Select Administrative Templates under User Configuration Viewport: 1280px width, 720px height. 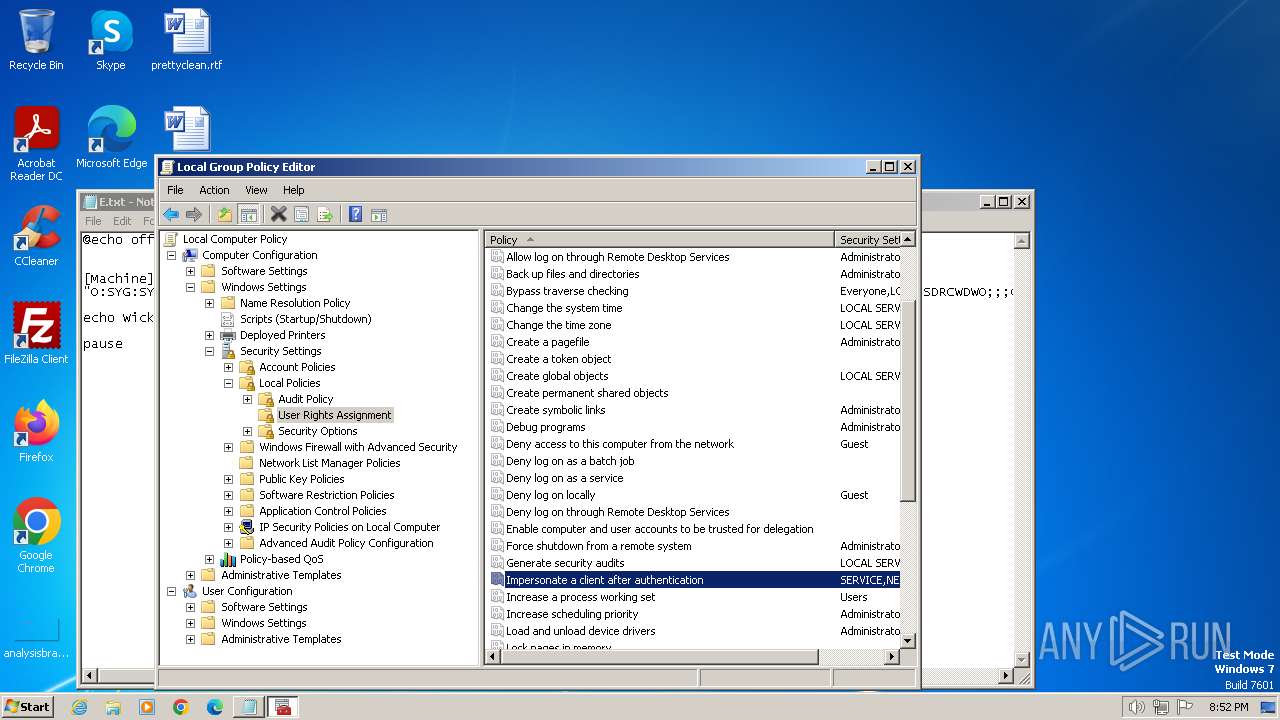[x=281, y=639]
